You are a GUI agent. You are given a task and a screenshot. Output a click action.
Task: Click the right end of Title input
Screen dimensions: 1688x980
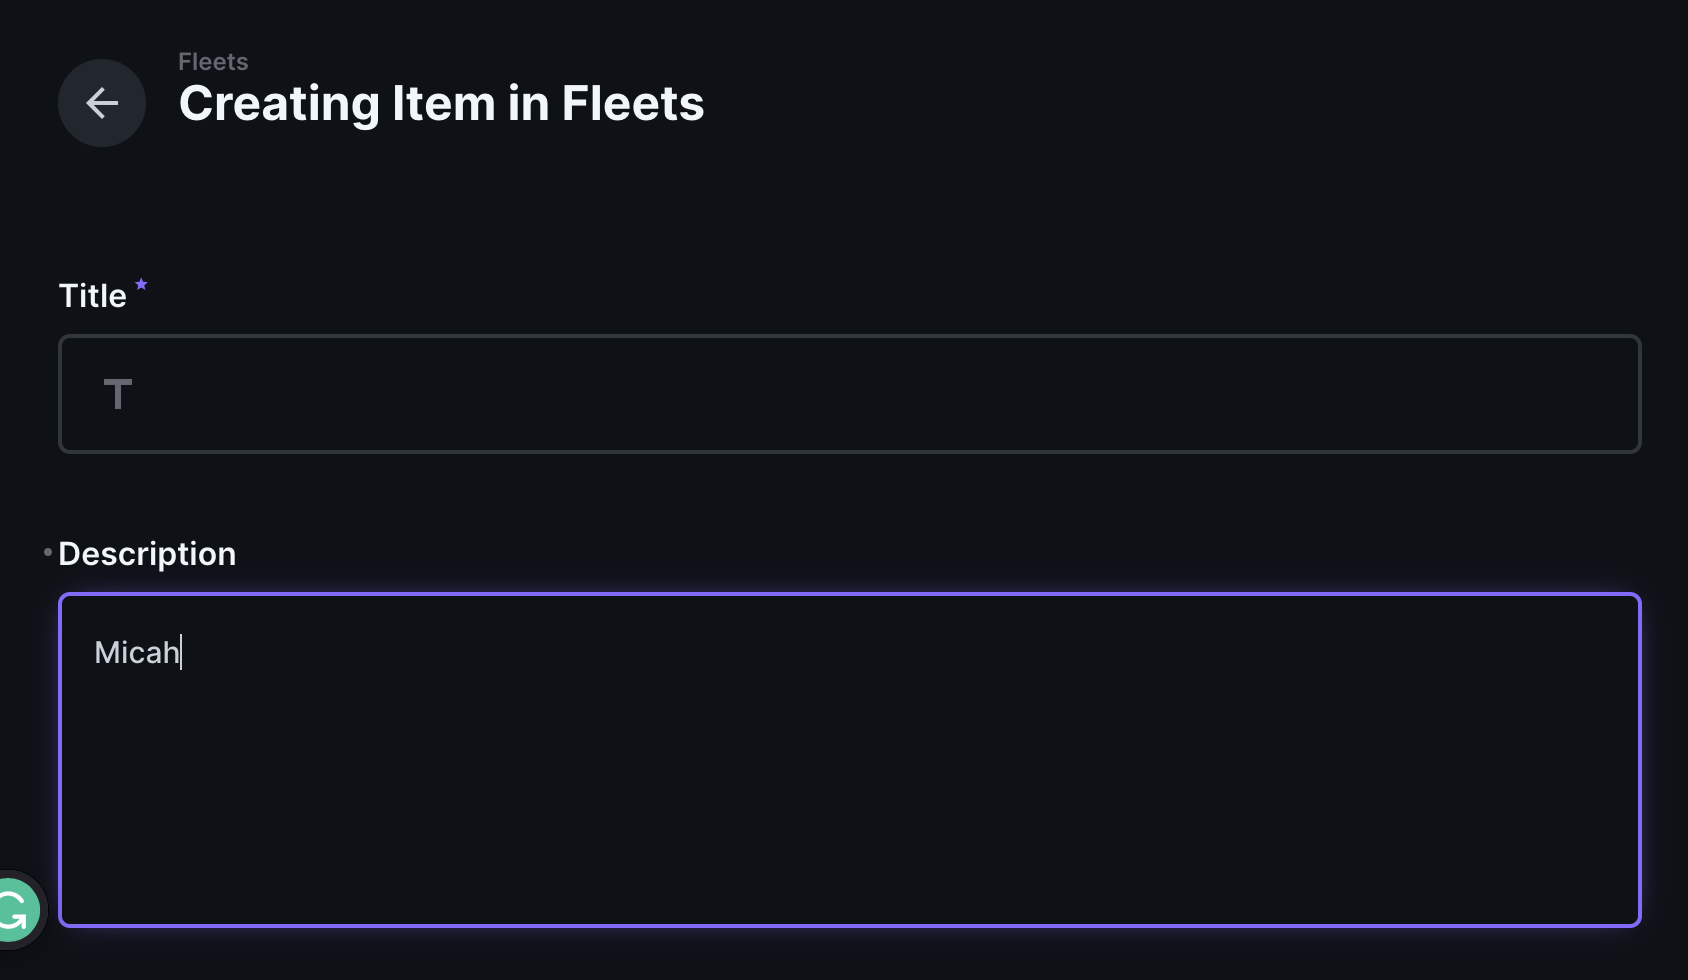[x=1600, y=394]
